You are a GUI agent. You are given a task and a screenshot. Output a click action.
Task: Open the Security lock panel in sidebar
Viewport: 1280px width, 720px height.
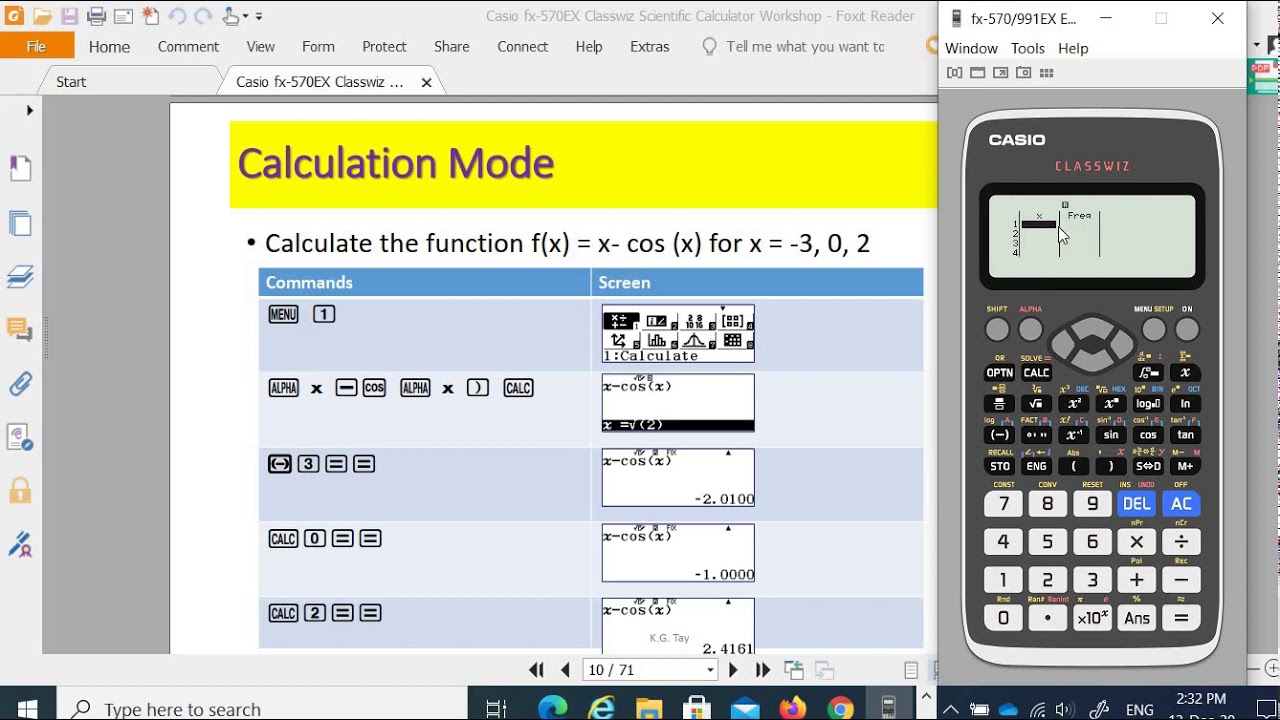coord(20,490)
